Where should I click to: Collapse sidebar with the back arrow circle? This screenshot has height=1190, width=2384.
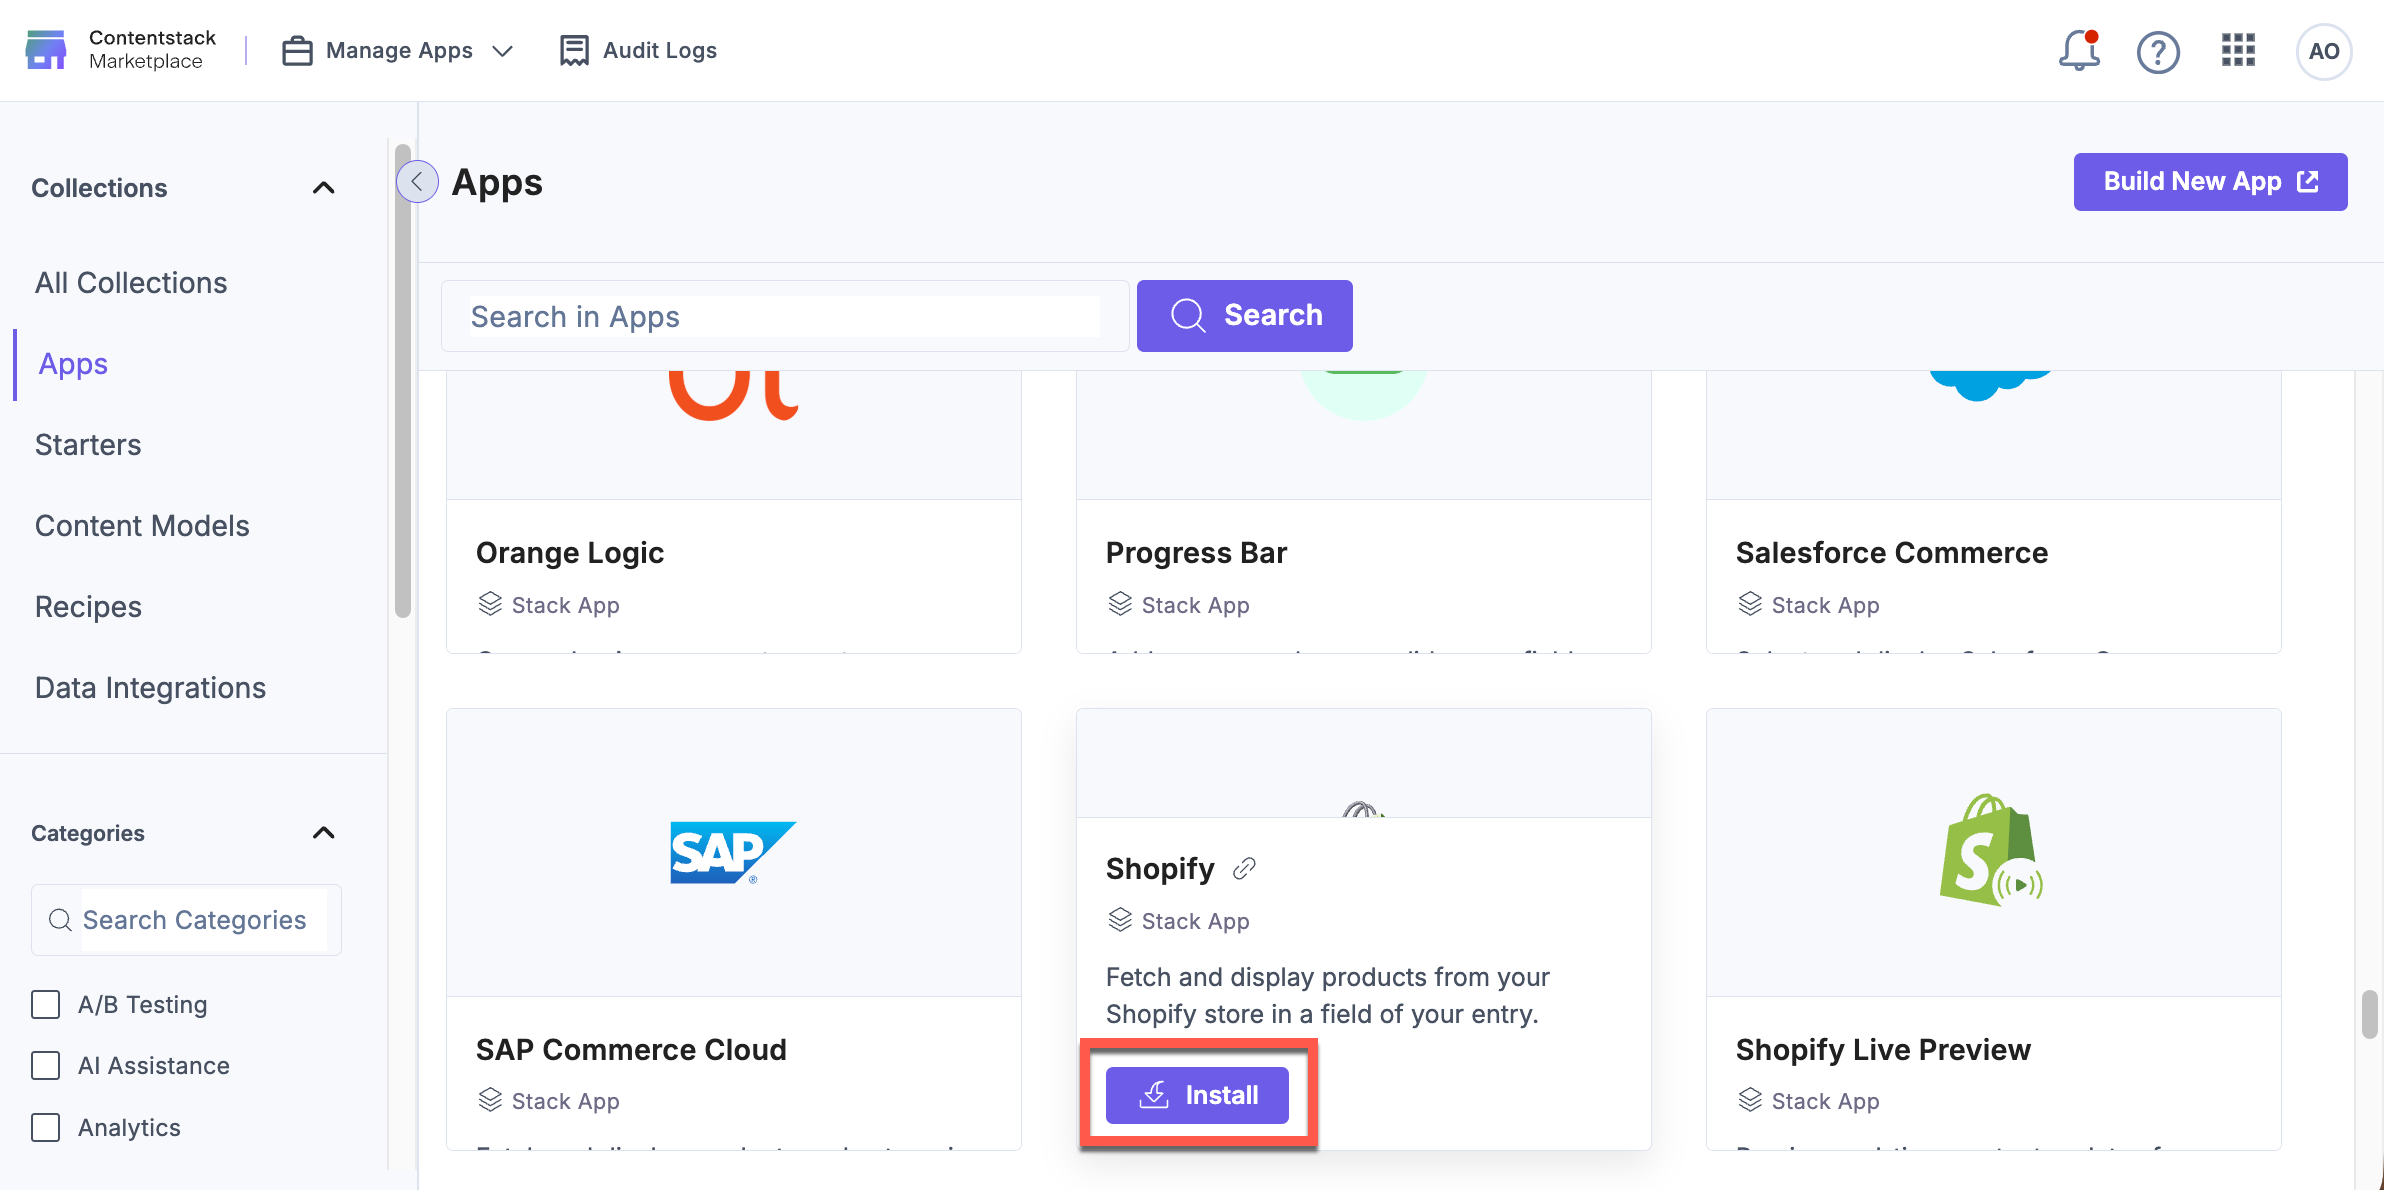click(417, 182)
